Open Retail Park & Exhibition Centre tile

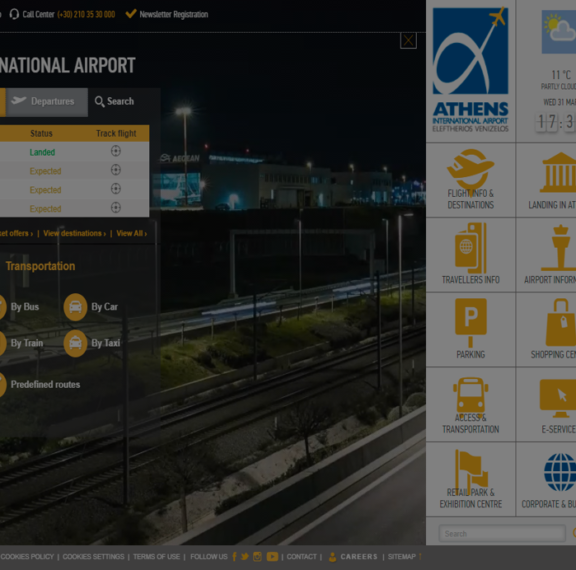coord(470,479)
